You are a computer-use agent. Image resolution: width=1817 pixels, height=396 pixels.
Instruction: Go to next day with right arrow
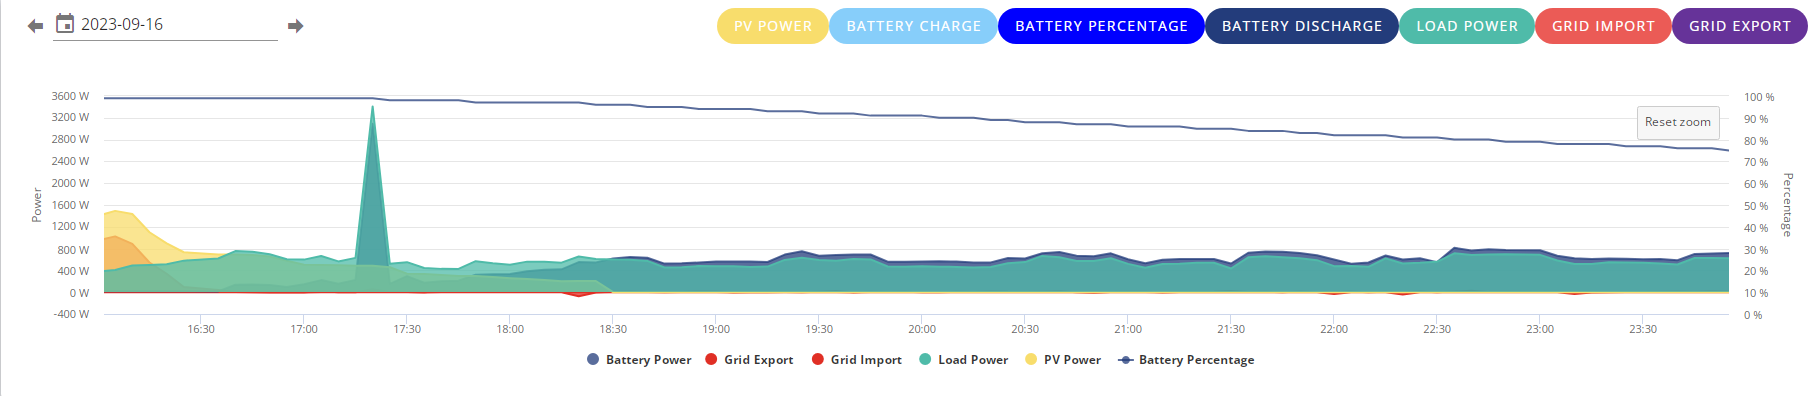[295, 26]
